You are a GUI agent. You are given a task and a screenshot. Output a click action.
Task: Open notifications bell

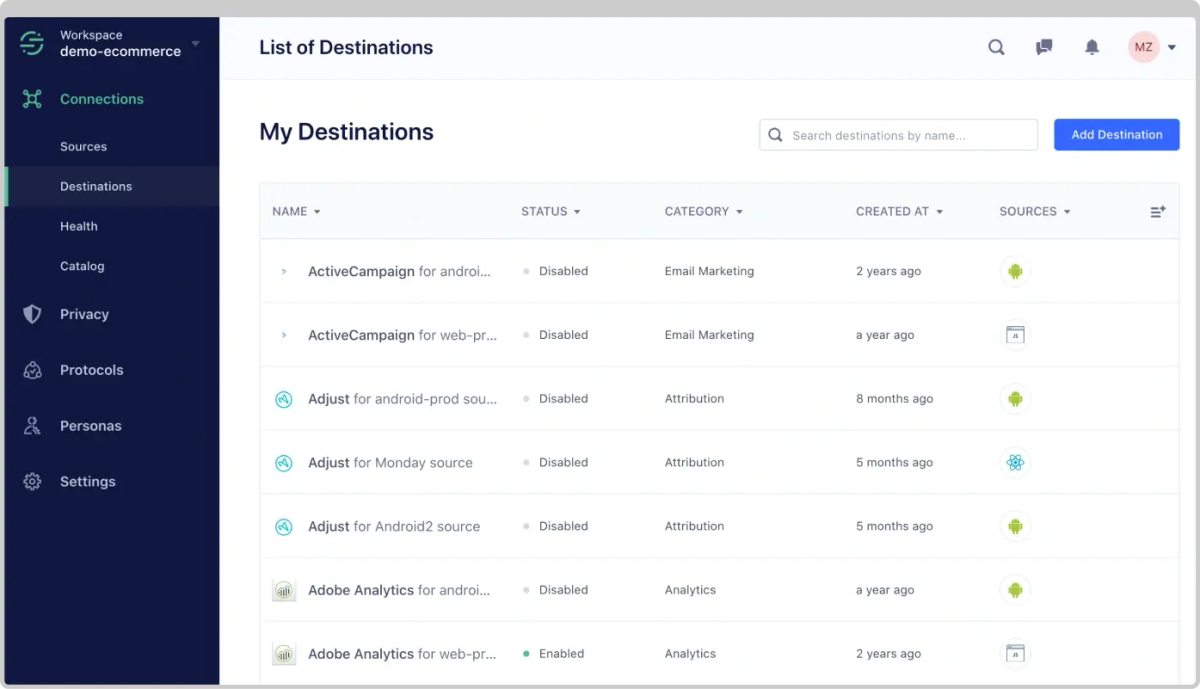(x=1092, y=47)
